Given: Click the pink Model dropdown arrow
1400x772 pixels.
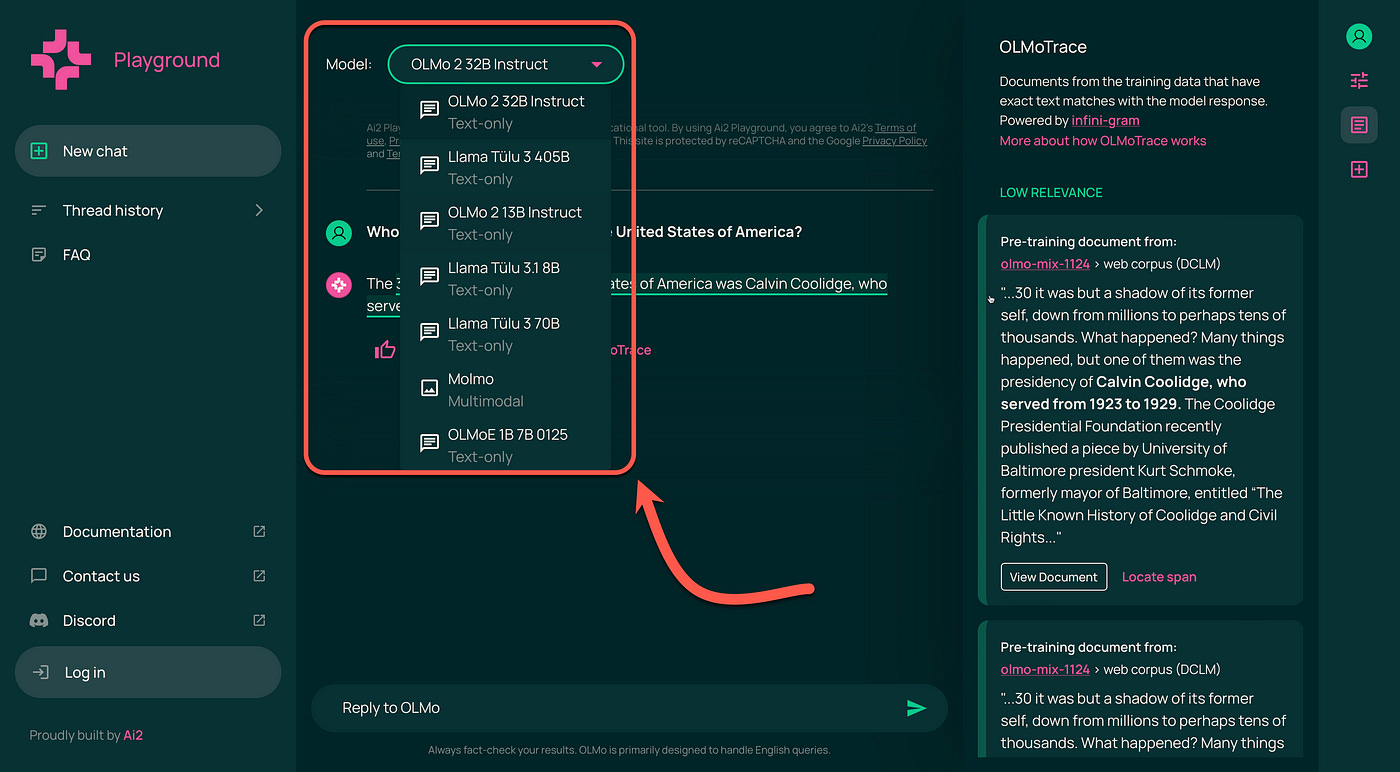Looking at the screenshot, I should (x=597, y=65).
